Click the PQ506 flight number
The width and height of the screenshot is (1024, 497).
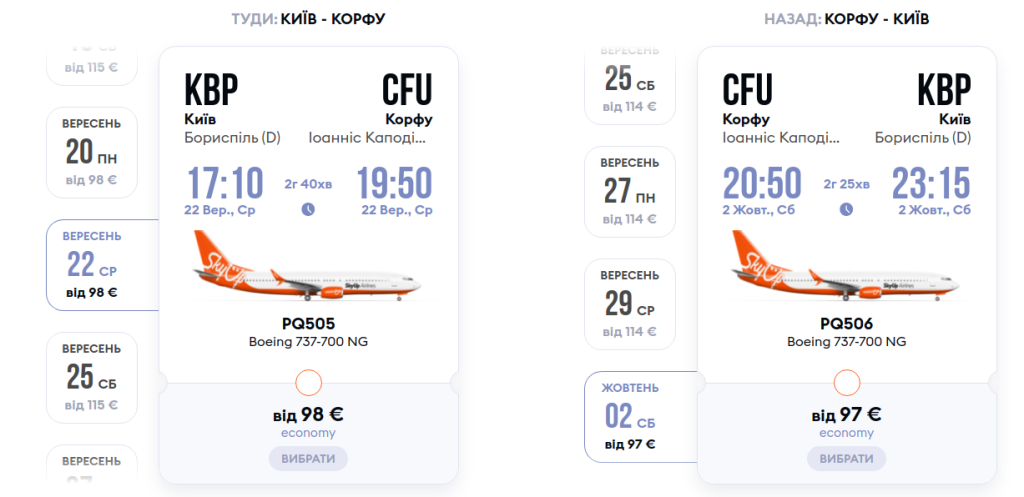846,324
